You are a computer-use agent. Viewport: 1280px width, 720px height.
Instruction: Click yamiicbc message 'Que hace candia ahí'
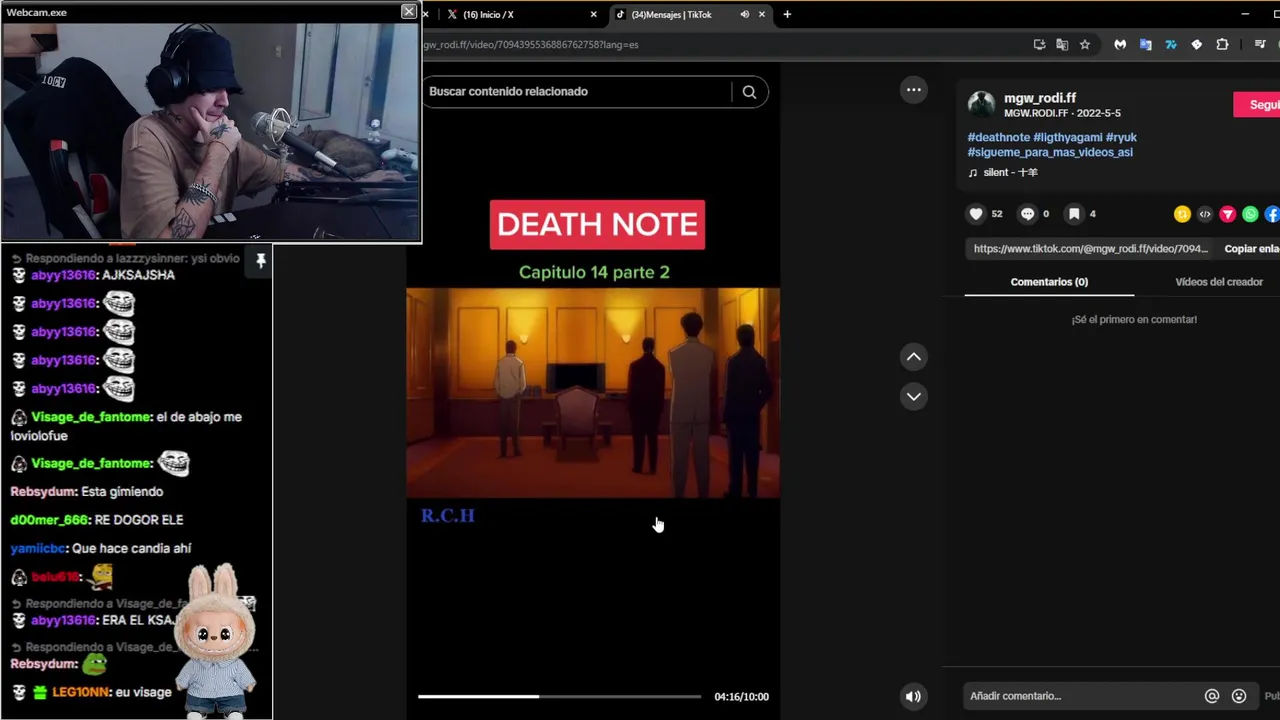pyautogui.click(x=101, y=548)
